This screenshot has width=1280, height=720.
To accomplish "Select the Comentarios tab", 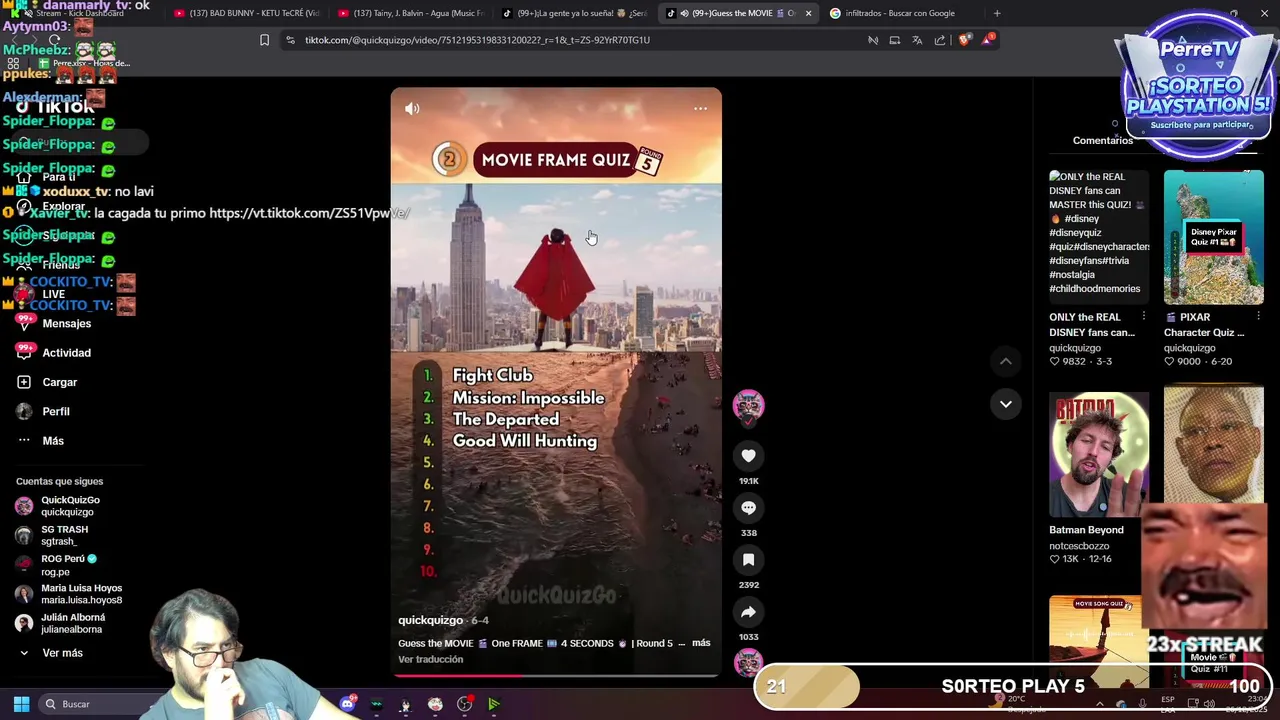I will (1102, 141).
